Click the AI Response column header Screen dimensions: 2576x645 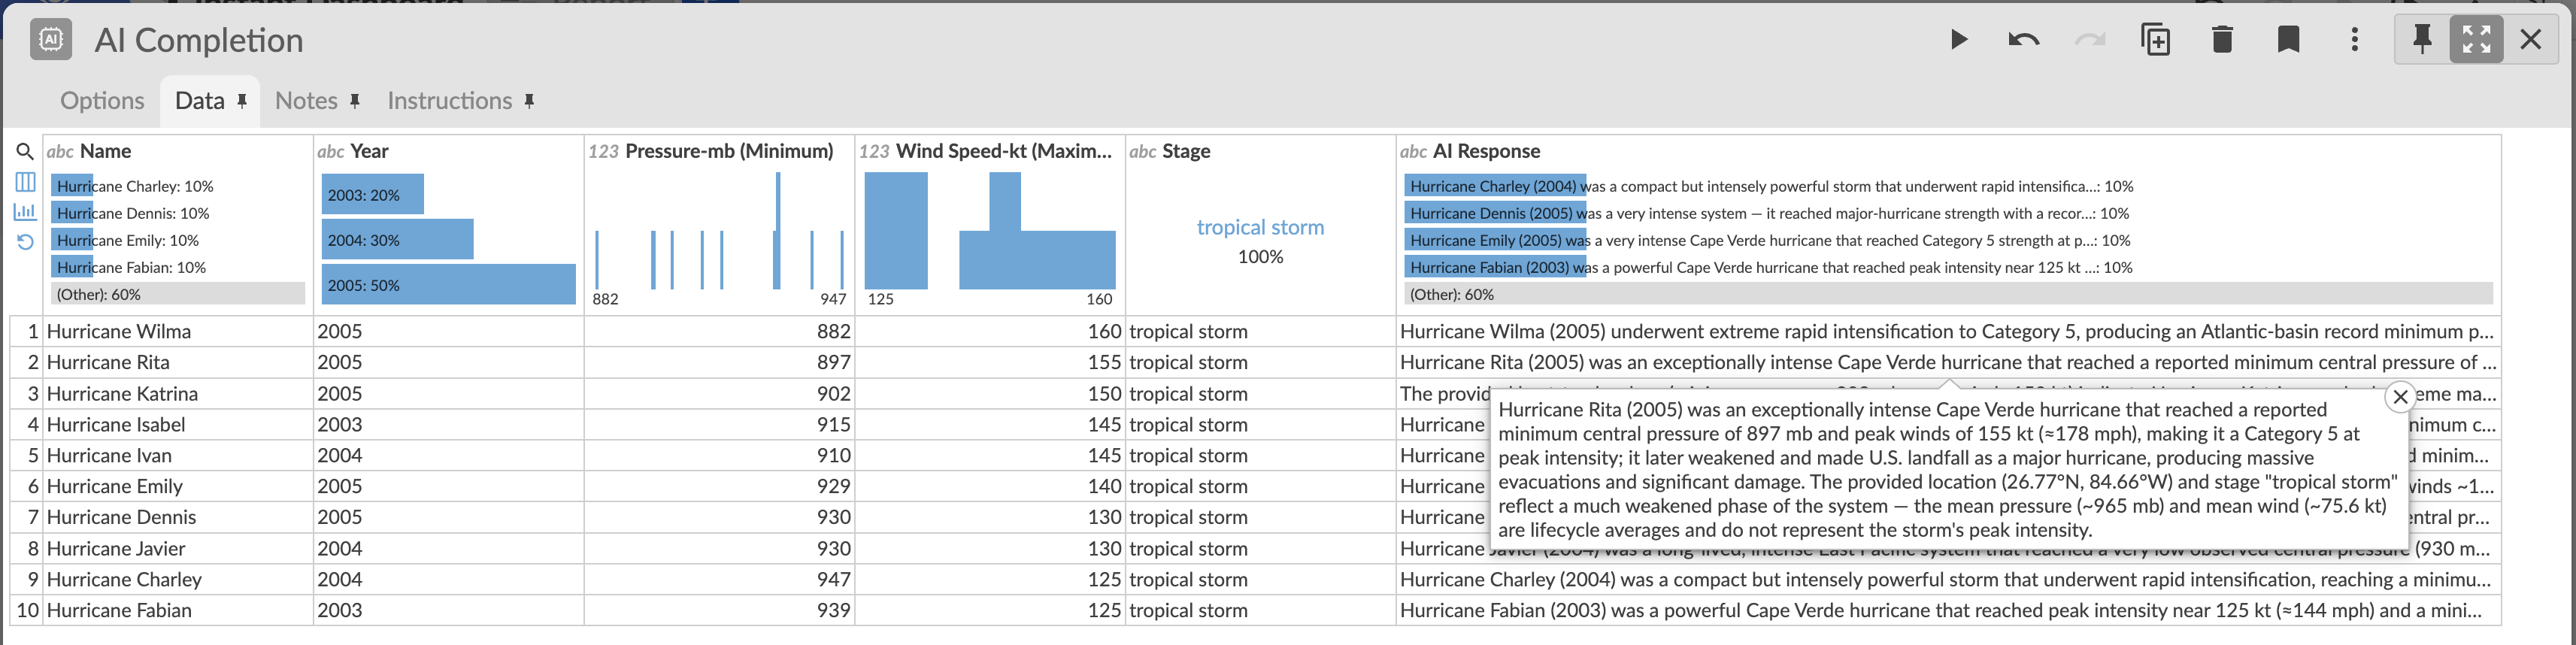click(1948, 151)
